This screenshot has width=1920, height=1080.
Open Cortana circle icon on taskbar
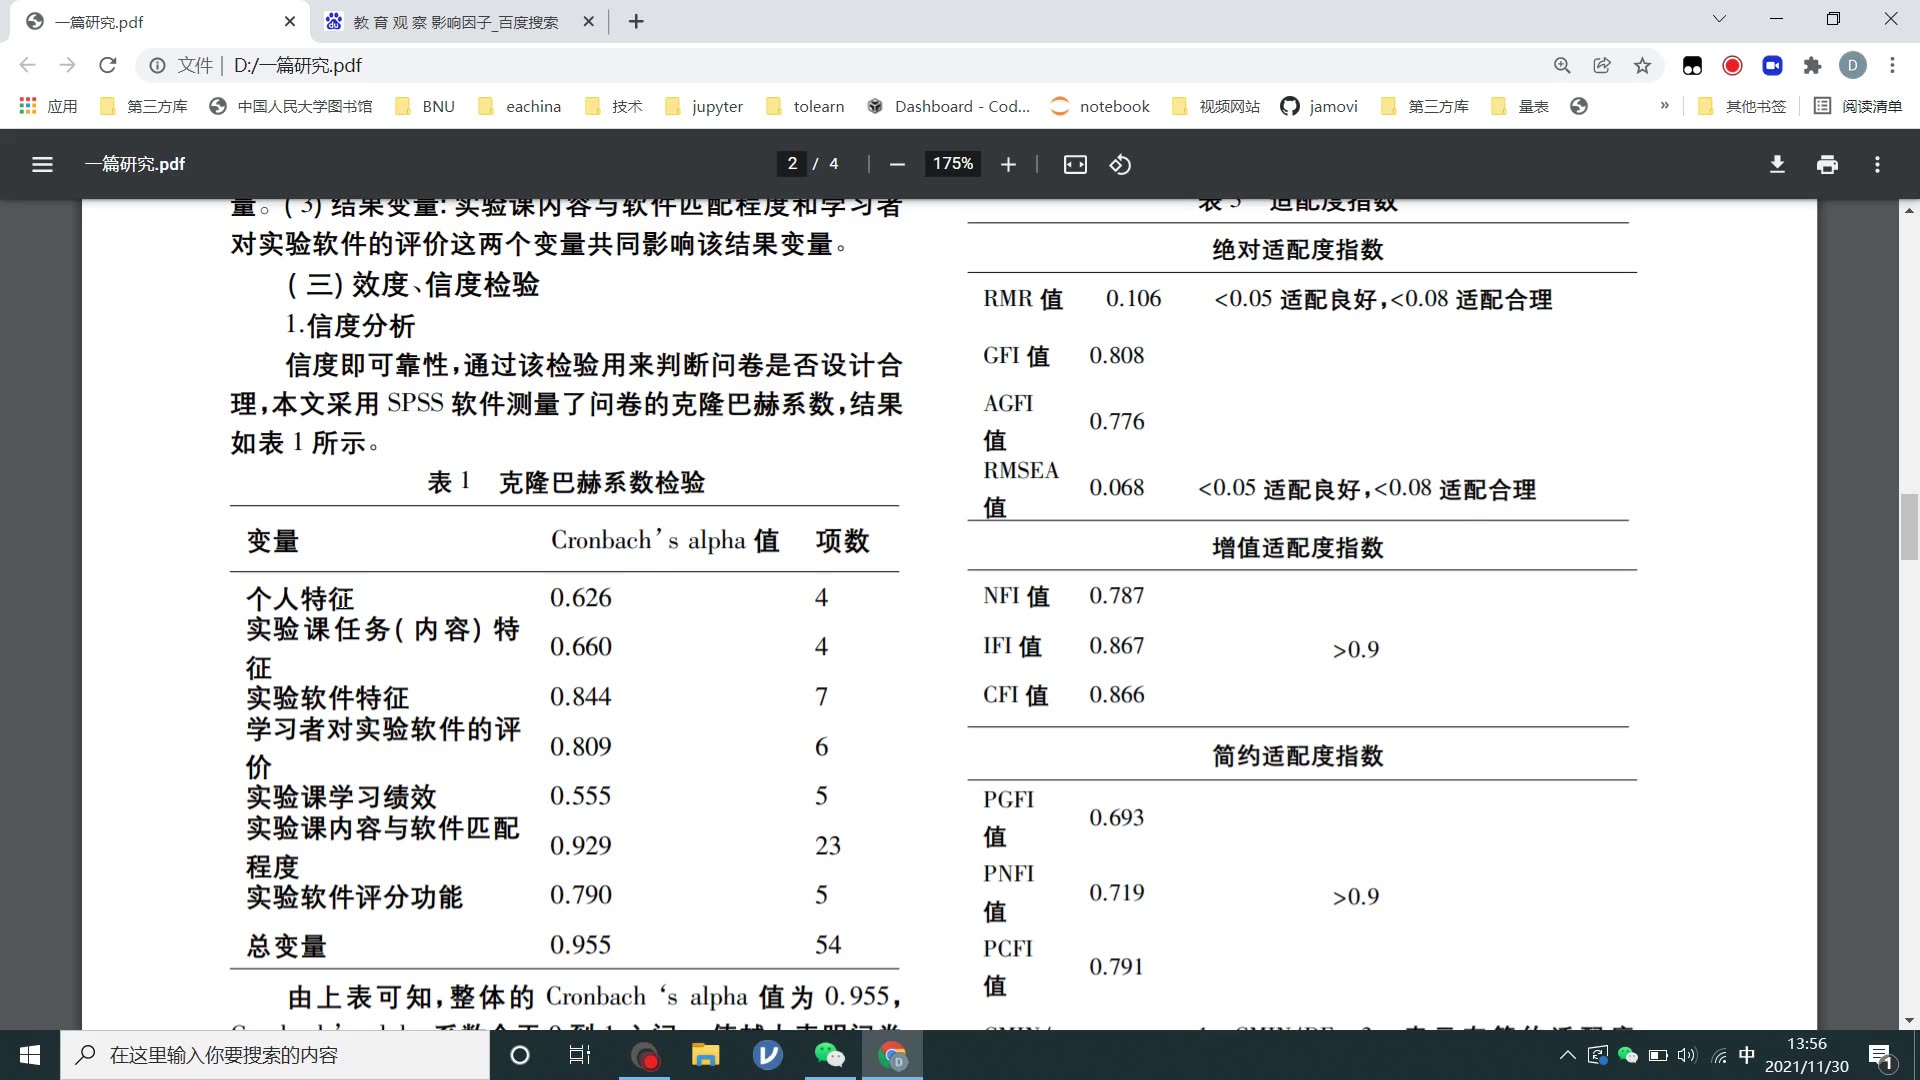tap(520, 1055)
